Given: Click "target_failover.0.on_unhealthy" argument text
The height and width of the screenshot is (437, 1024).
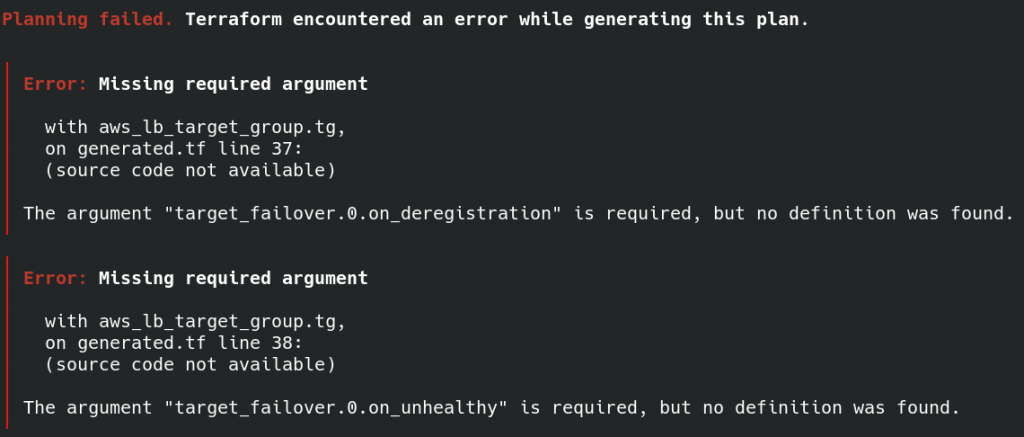Looking at the screenshot, I should coord(335,409).
